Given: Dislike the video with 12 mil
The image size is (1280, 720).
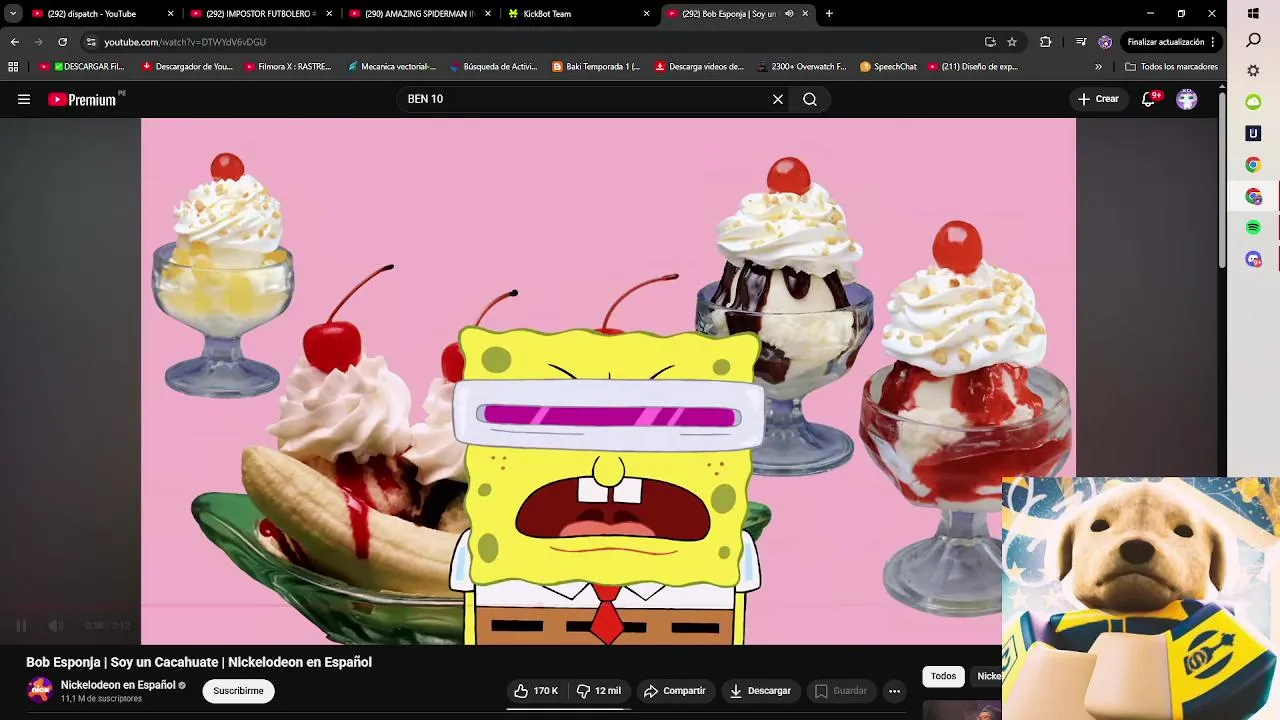Looking at the screenshot, I should tap(598, 691).
